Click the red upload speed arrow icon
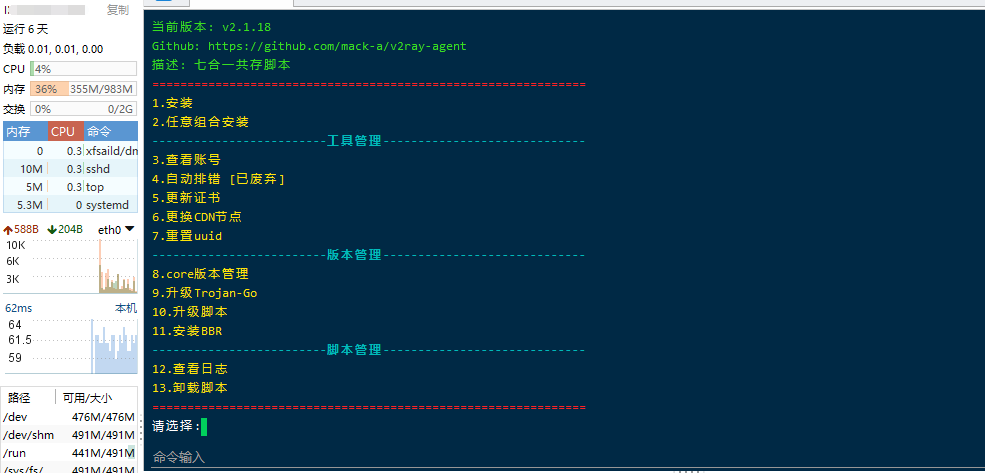This screenshot has height=473, width=985. pyautogui.click(x=8, y=230)
